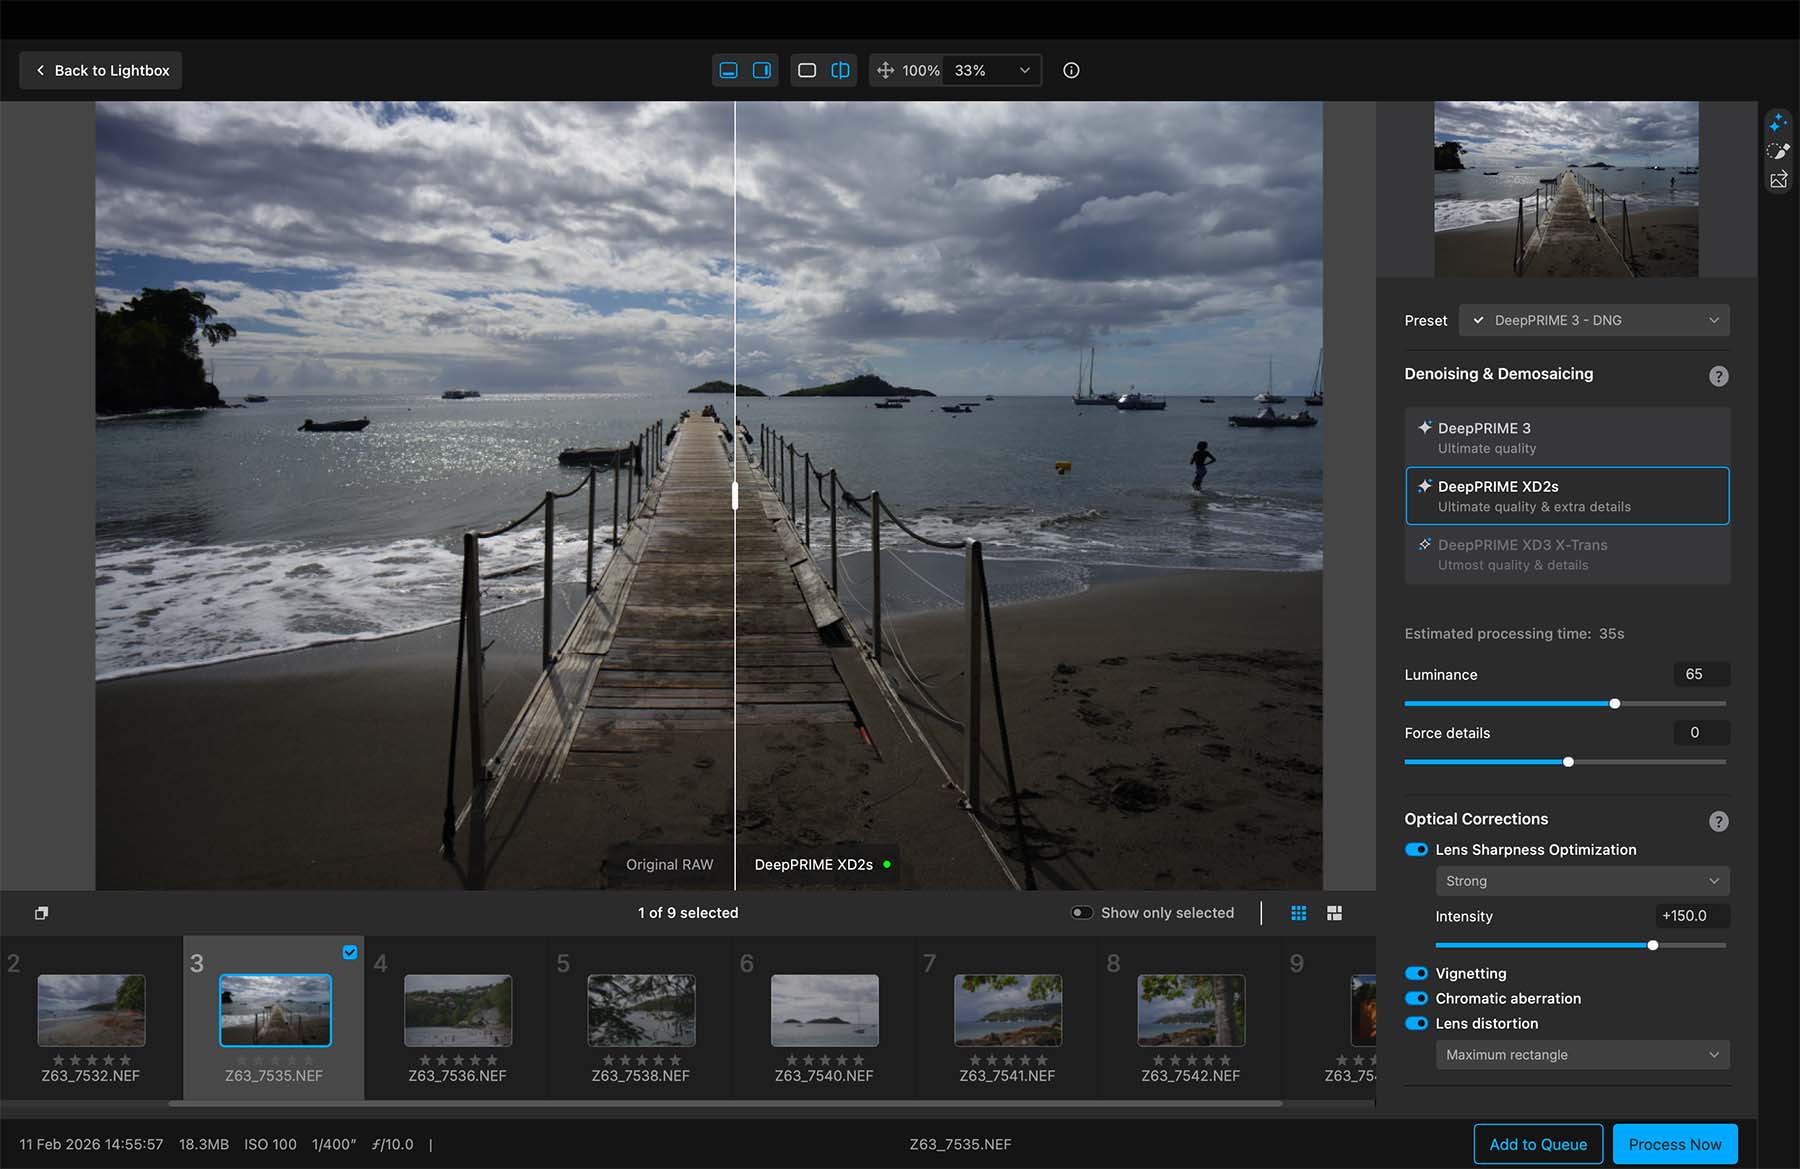Click Denoising & Demosaicing help icon
Image resolution: width=1800 pixels, height=1169 pixels.
1718,376
